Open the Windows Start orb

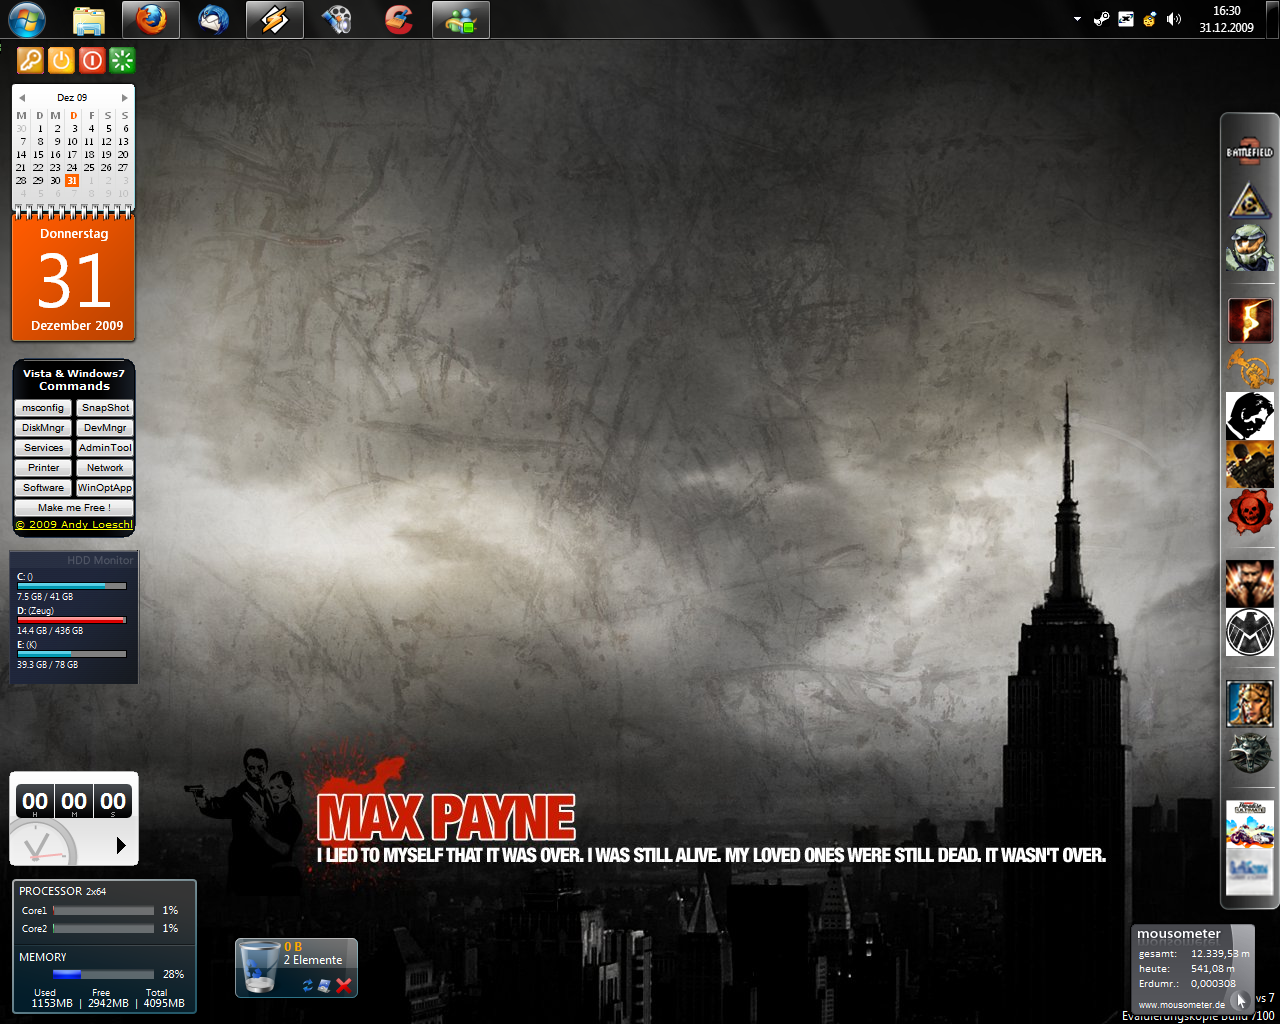(x=27, y=19)
